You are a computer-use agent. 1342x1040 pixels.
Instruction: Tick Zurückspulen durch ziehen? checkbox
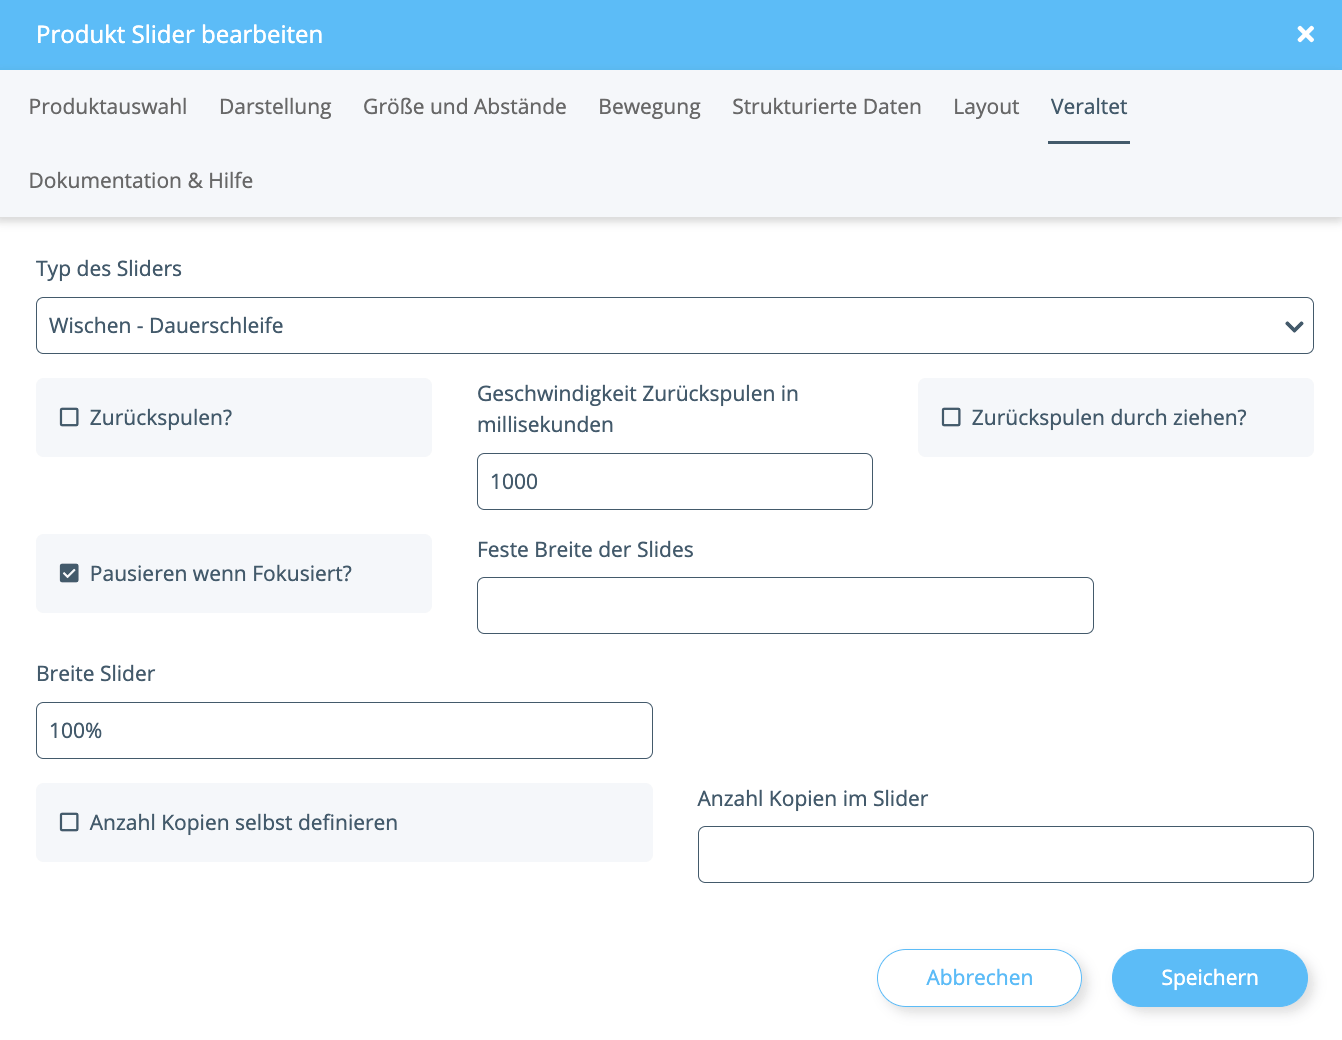(x=951, y=417)
